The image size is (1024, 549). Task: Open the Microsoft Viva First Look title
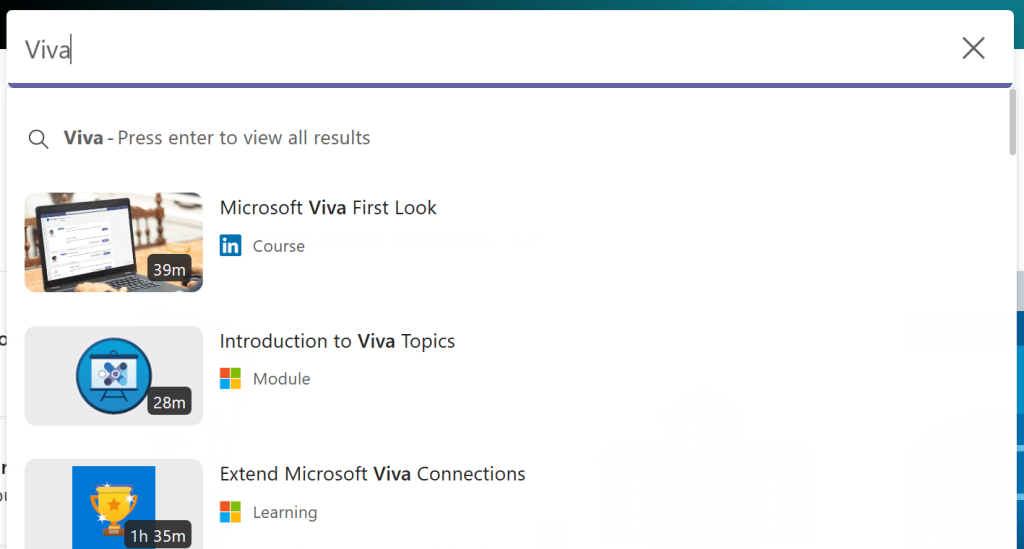coord(328,208)
